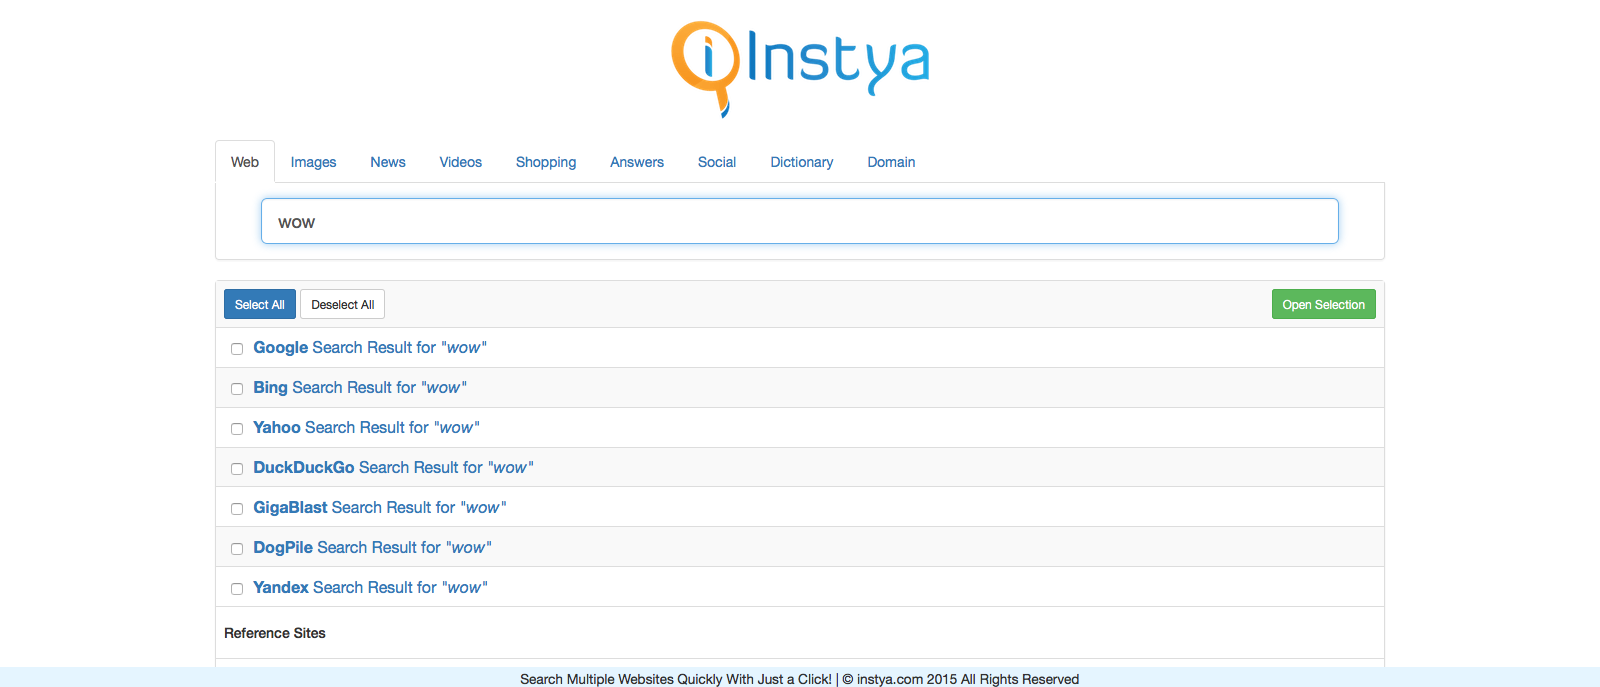The image size is (1600, 687).
Task: Switch to the Web tab
Action: coord(245,162)
